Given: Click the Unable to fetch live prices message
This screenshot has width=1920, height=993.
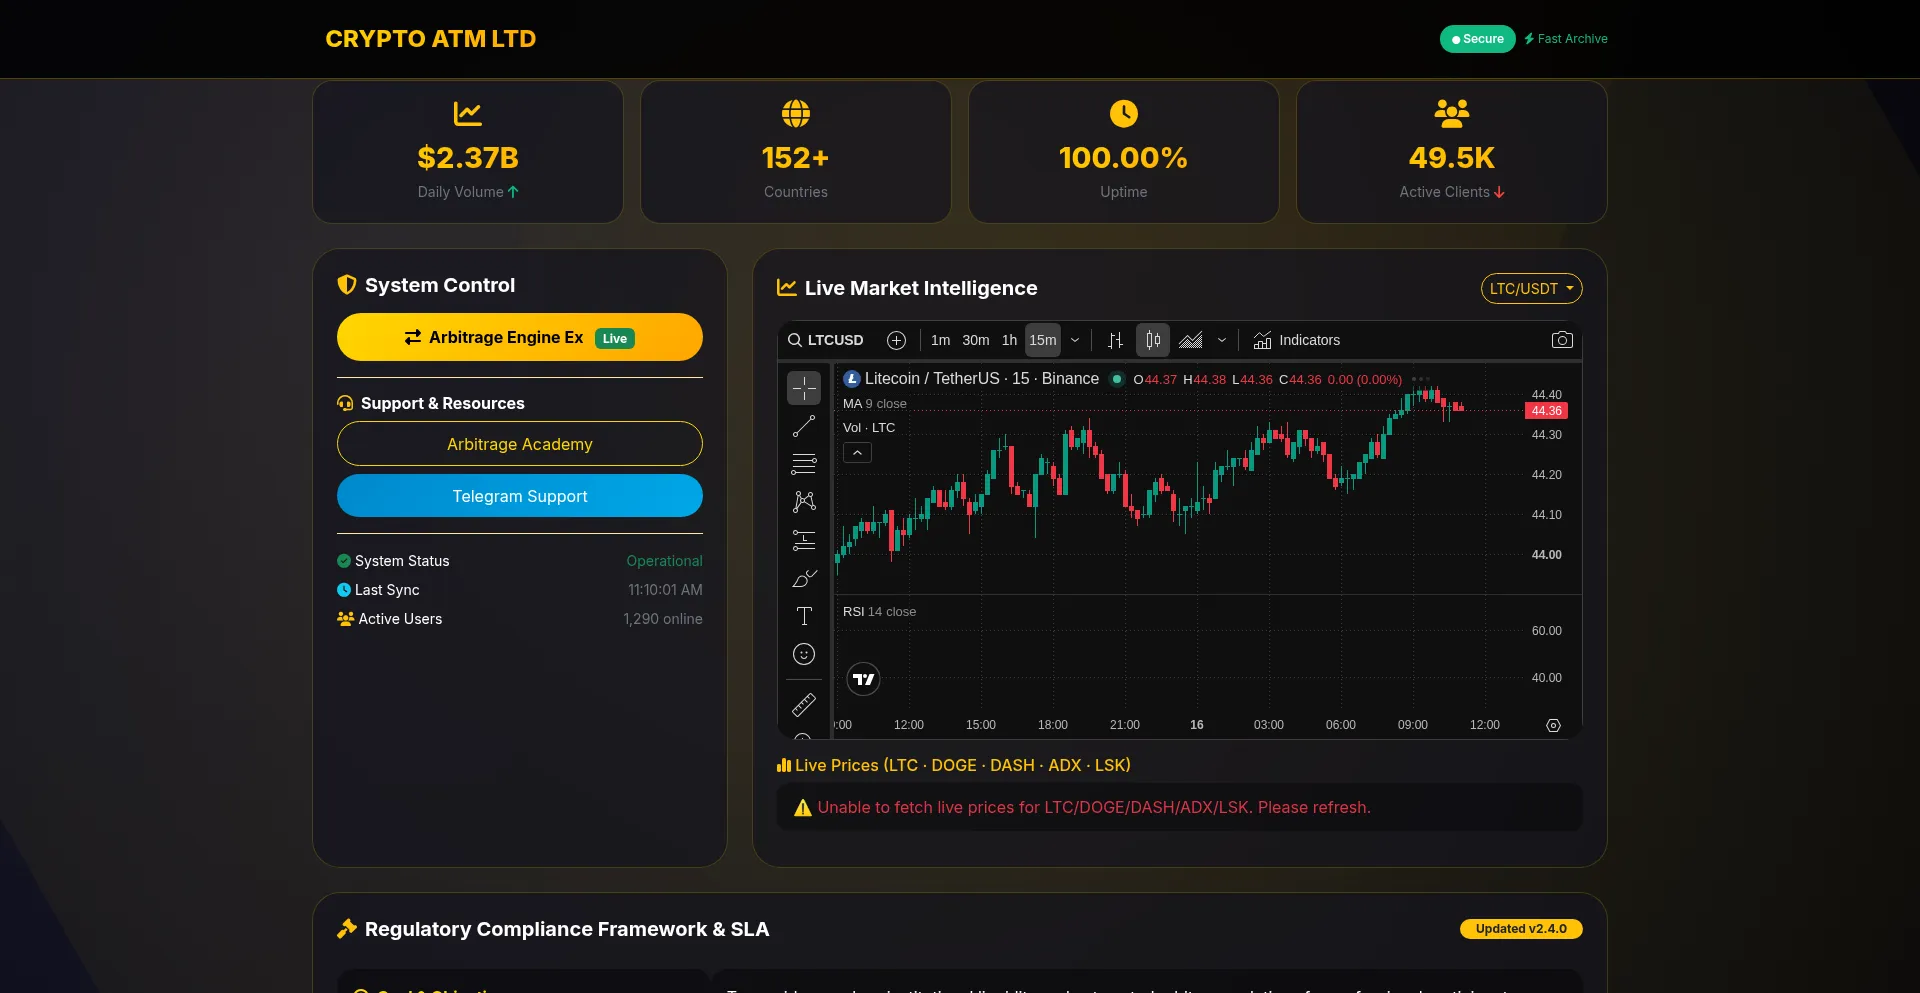Looking at the screenshot, I should (x=1094, y=808).
